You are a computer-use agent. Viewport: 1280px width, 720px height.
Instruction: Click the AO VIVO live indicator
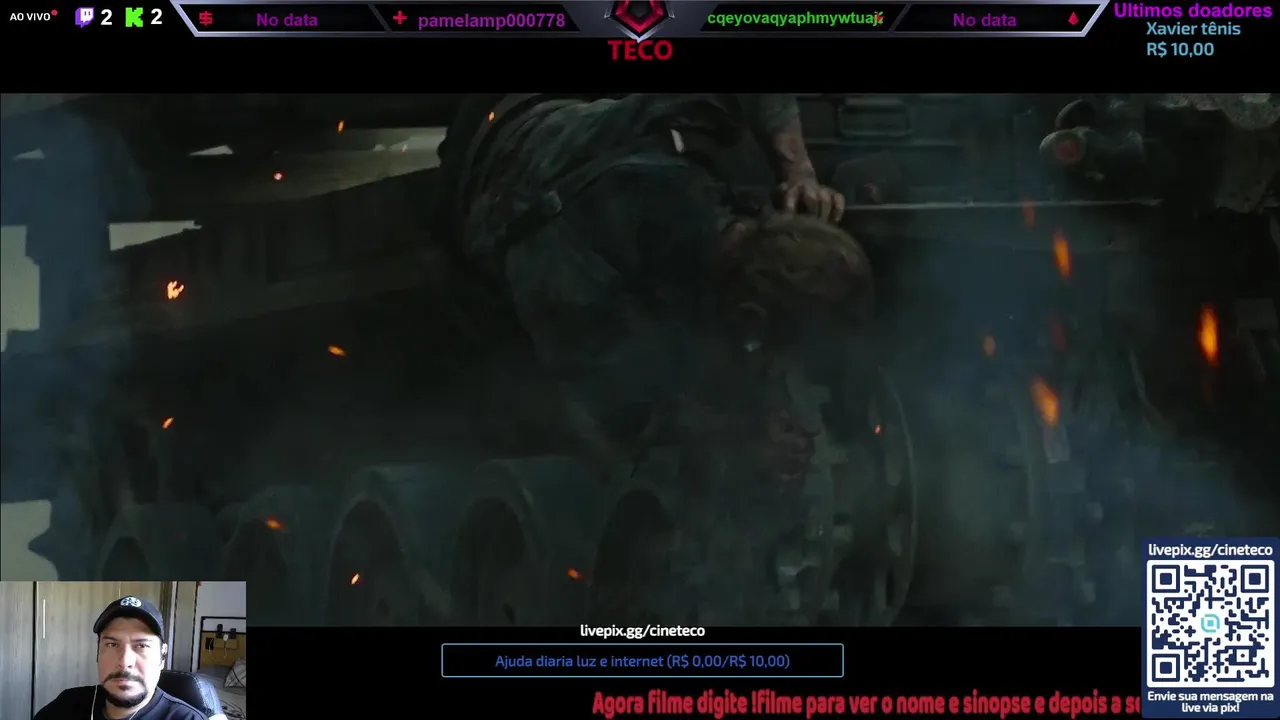pyautogui.click(x=33, y=17)
